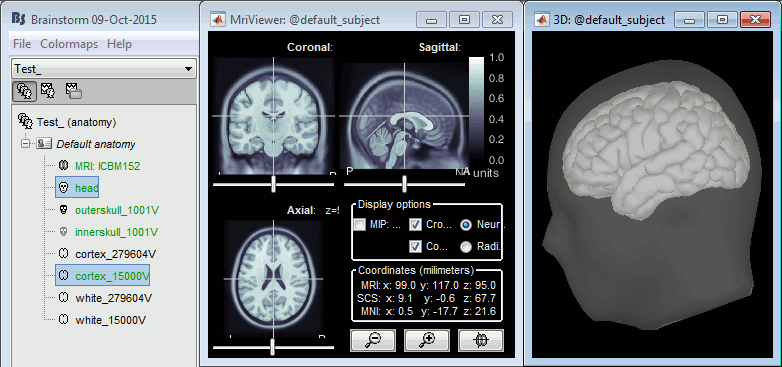Select the Radiological orientation radio button

tap(466, 246)
